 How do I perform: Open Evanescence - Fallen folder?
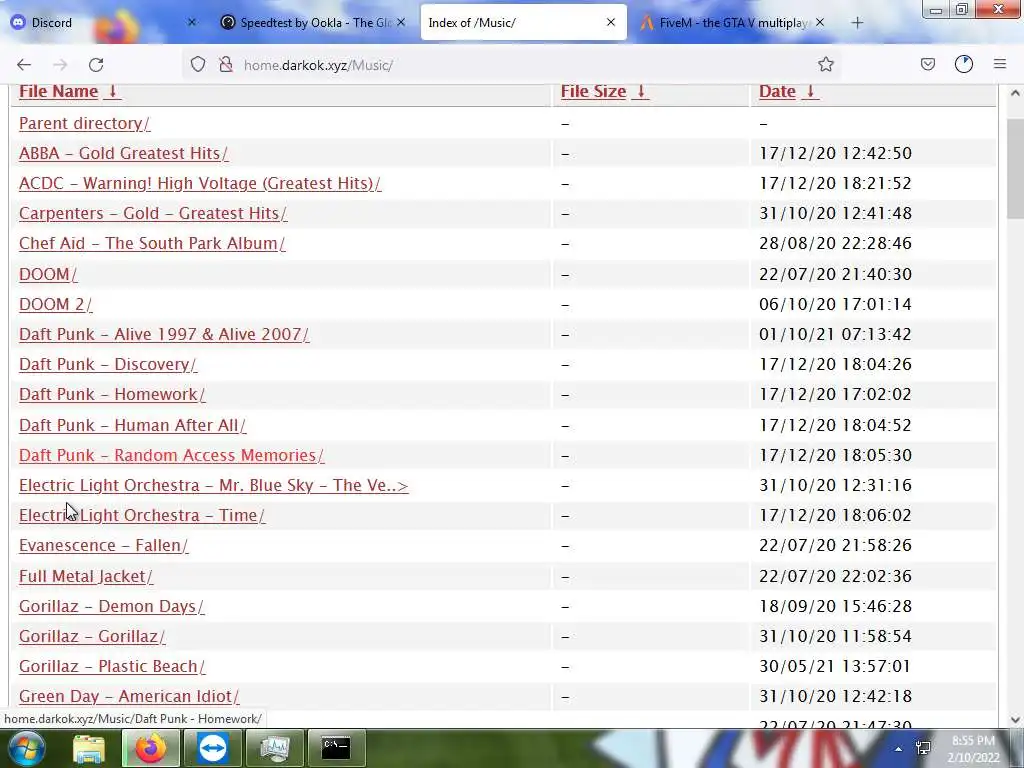[103, 545]
